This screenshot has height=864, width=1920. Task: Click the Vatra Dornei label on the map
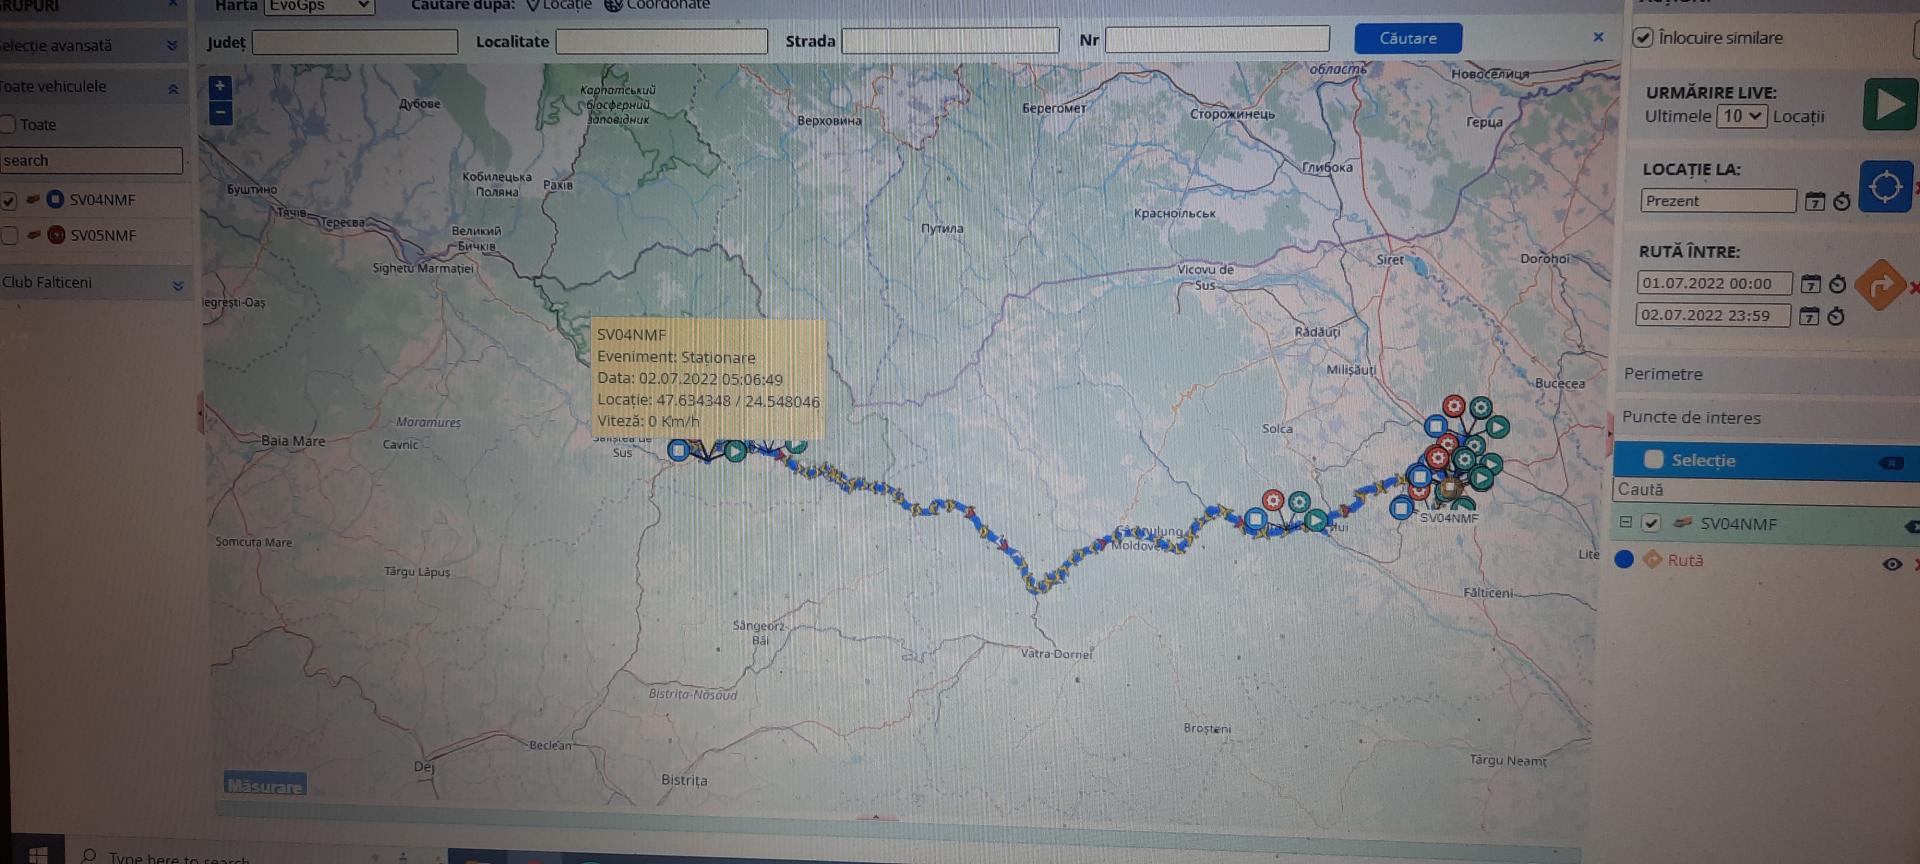pos(1056,653)
